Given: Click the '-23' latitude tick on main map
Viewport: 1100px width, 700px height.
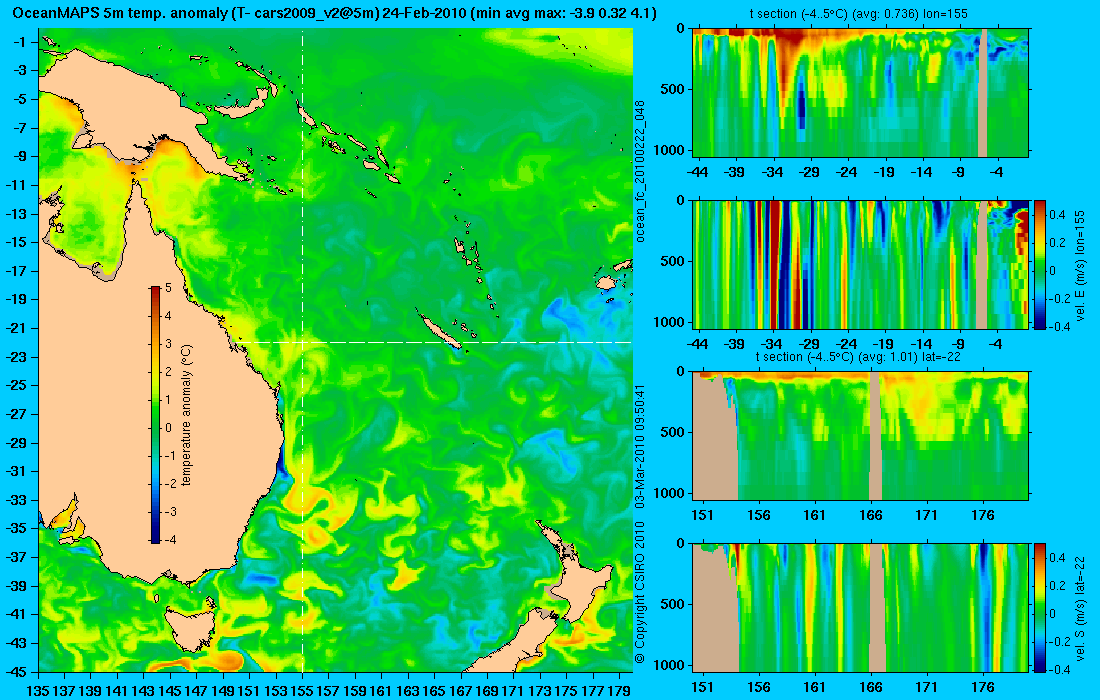Looking at the screenshot, I should [17, 356].
